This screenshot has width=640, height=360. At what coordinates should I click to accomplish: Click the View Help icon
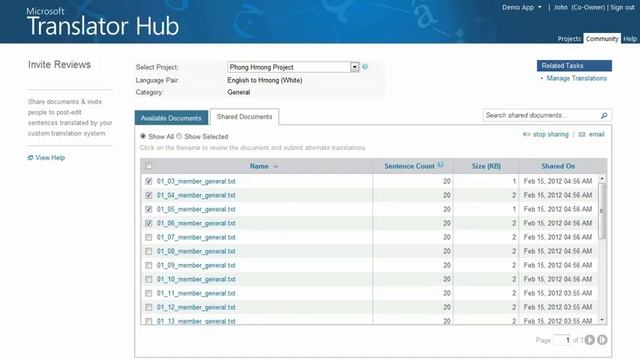click(30, 158)
